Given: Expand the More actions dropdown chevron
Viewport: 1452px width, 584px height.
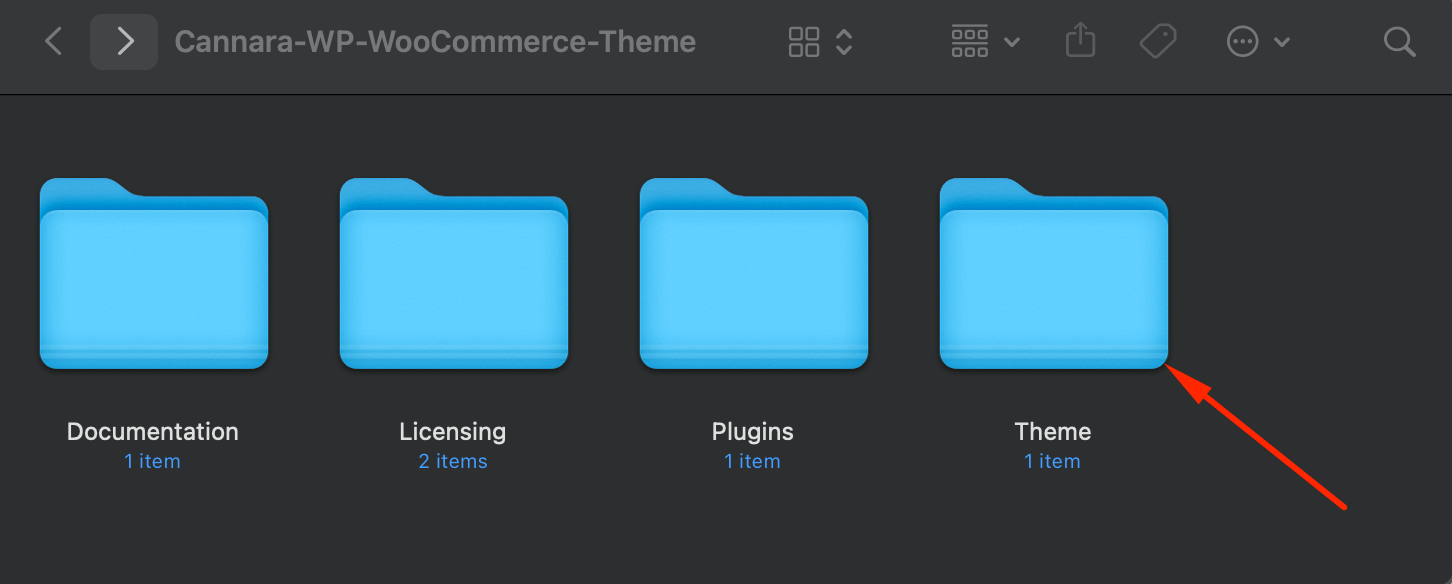Looking at the screenshot, I should tap(1282, 42).
